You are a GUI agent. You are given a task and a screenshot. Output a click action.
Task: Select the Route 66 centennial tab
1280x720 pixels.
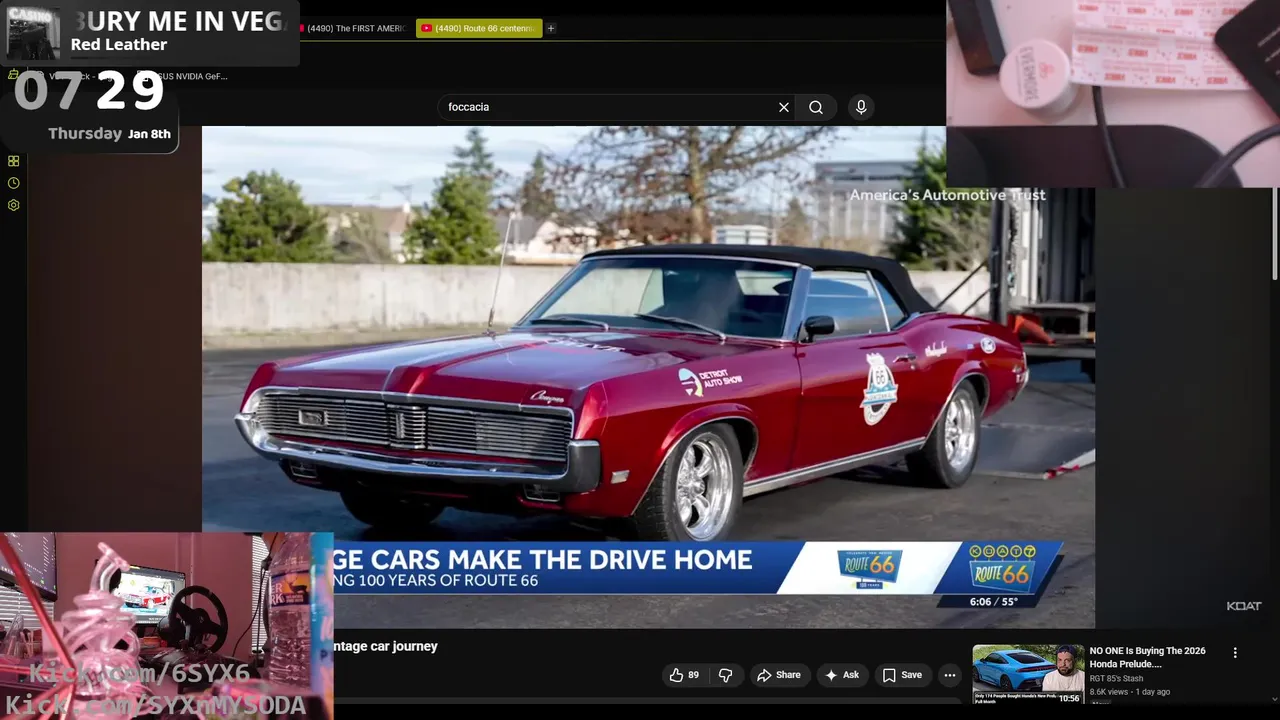click(479, 28)
